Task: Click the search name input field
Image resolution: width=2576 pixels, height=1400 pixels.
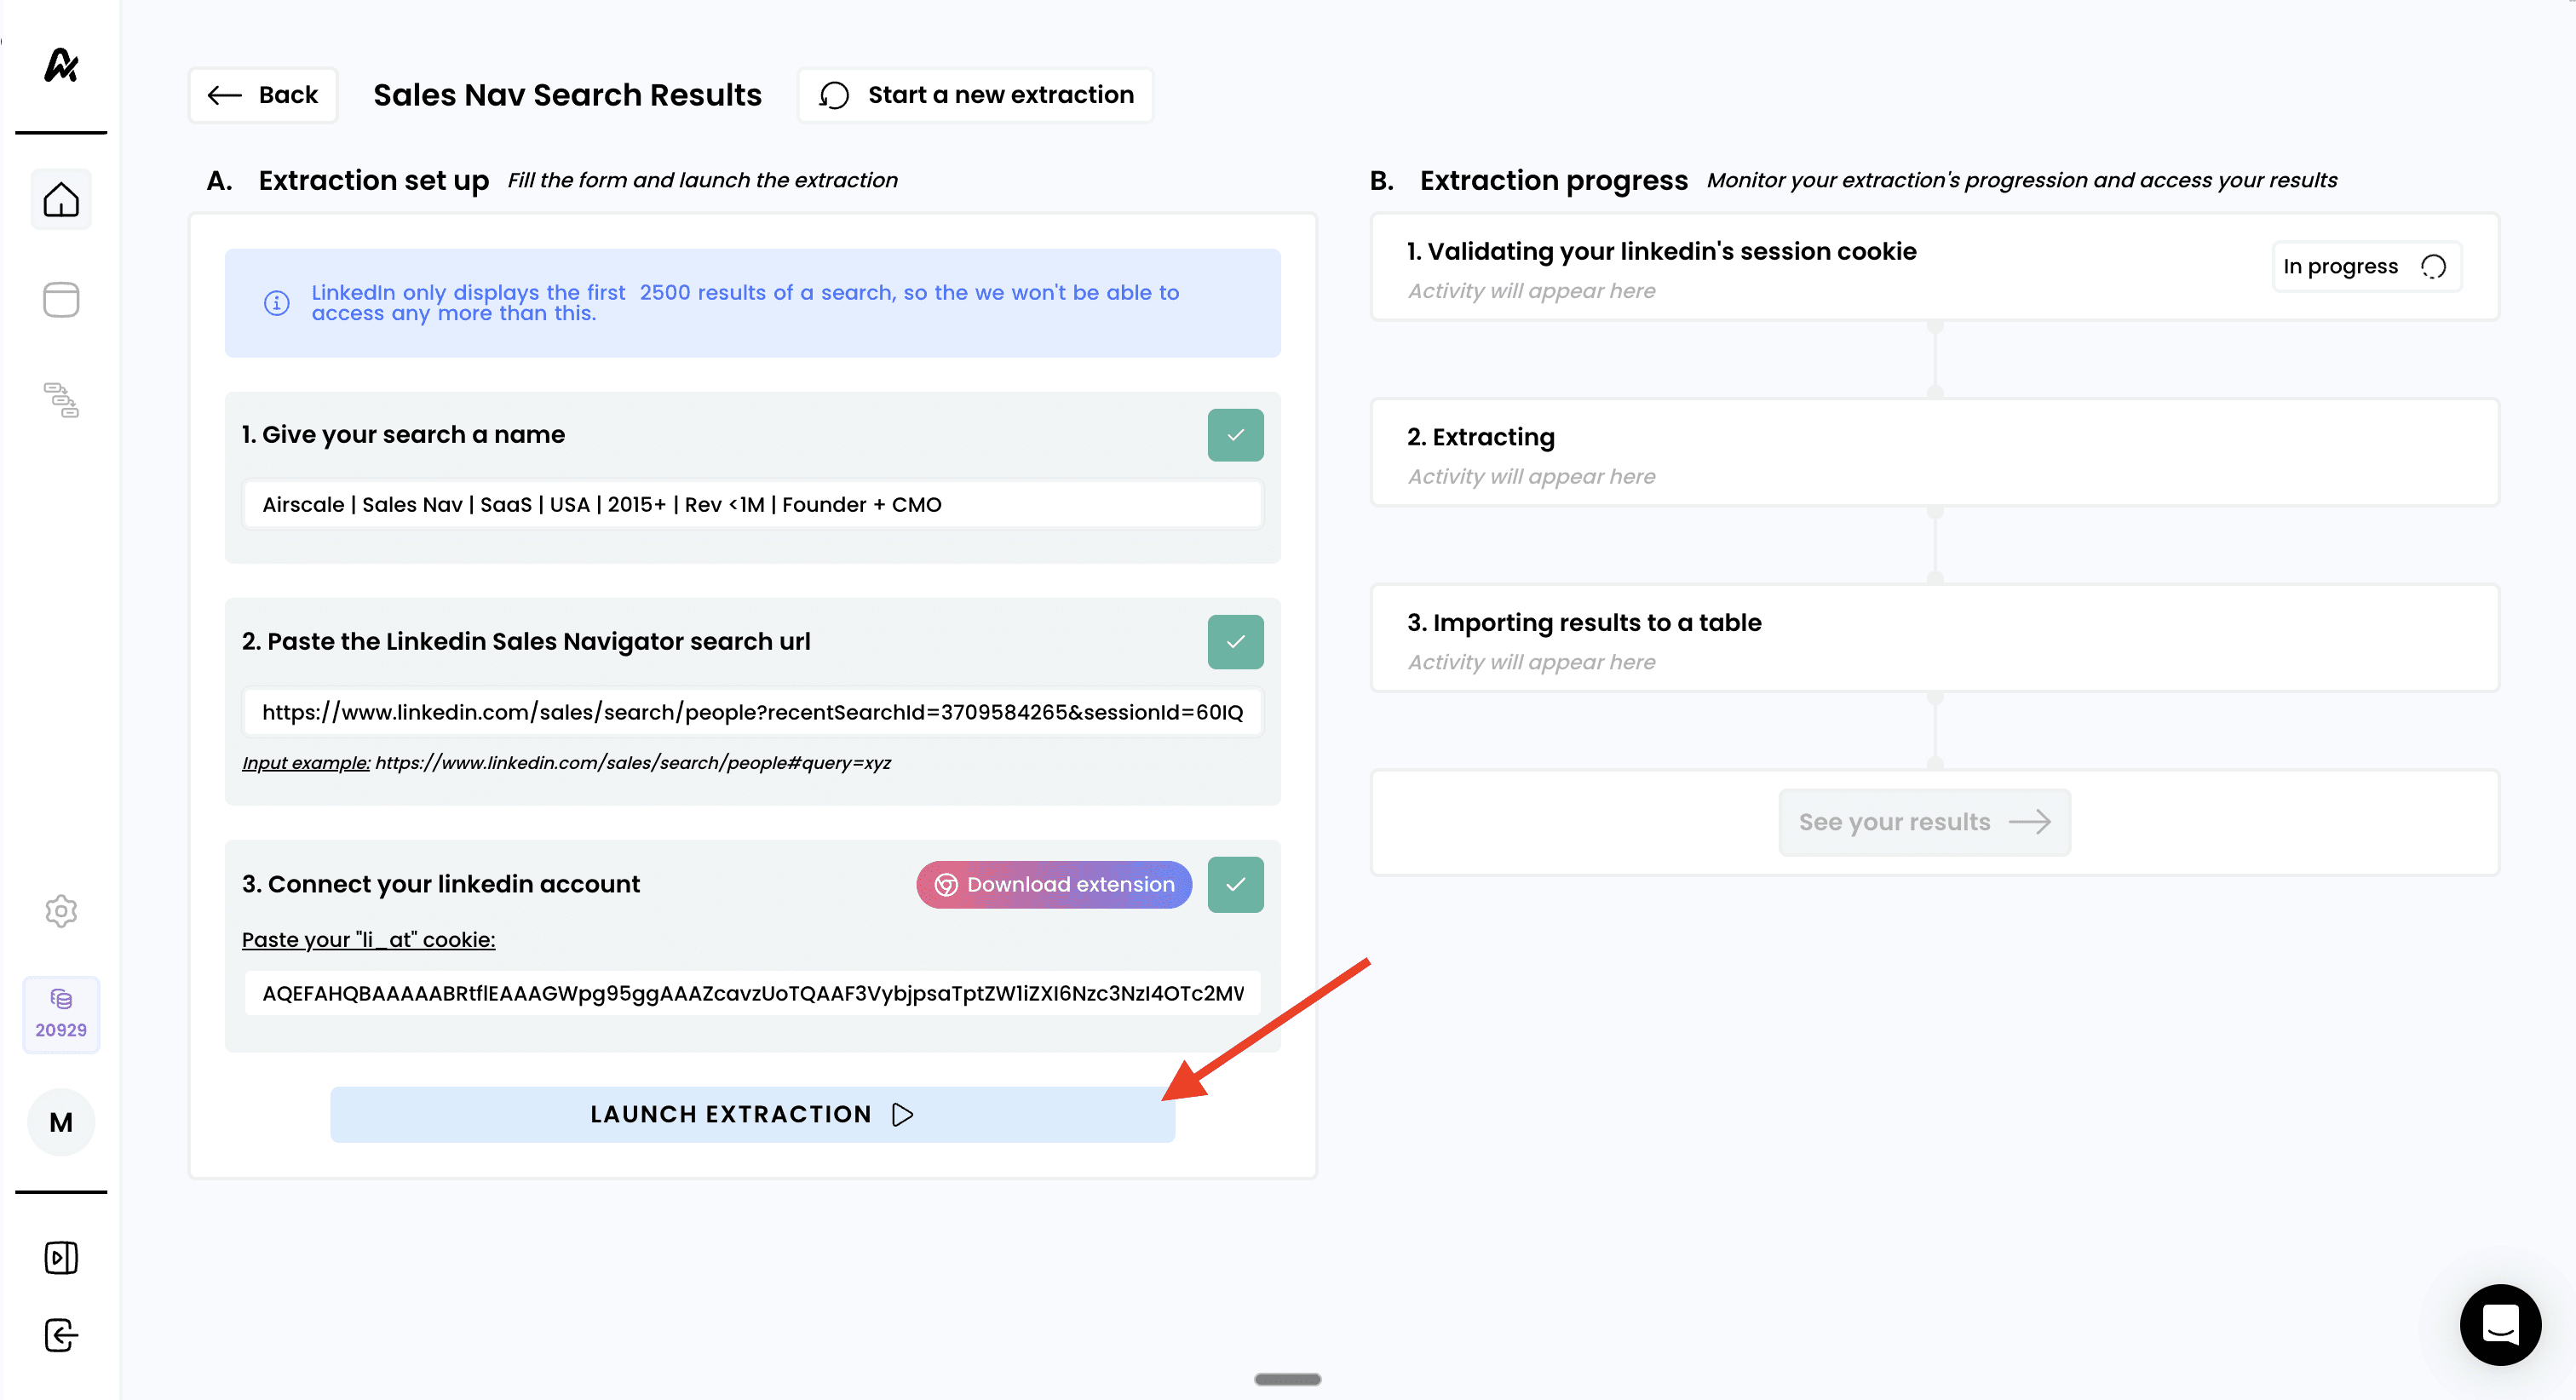Action: 752,504
